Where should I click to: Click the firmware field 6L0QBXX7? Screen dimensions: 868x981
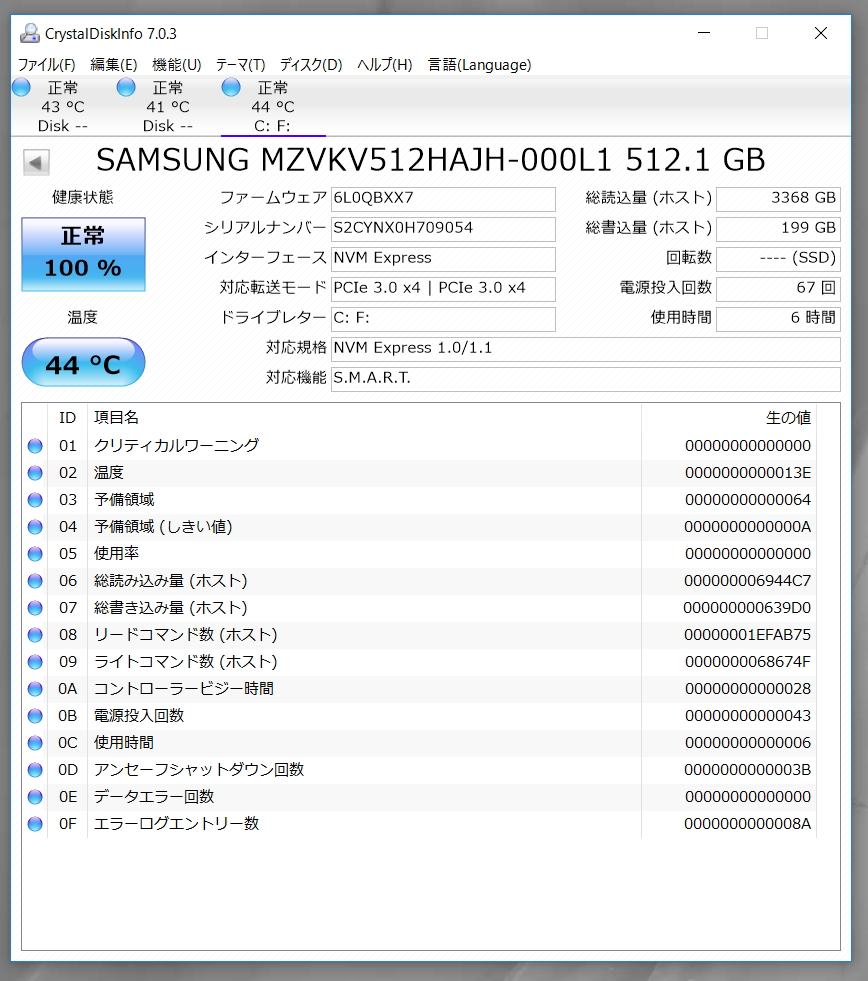[x=443, y=199]
